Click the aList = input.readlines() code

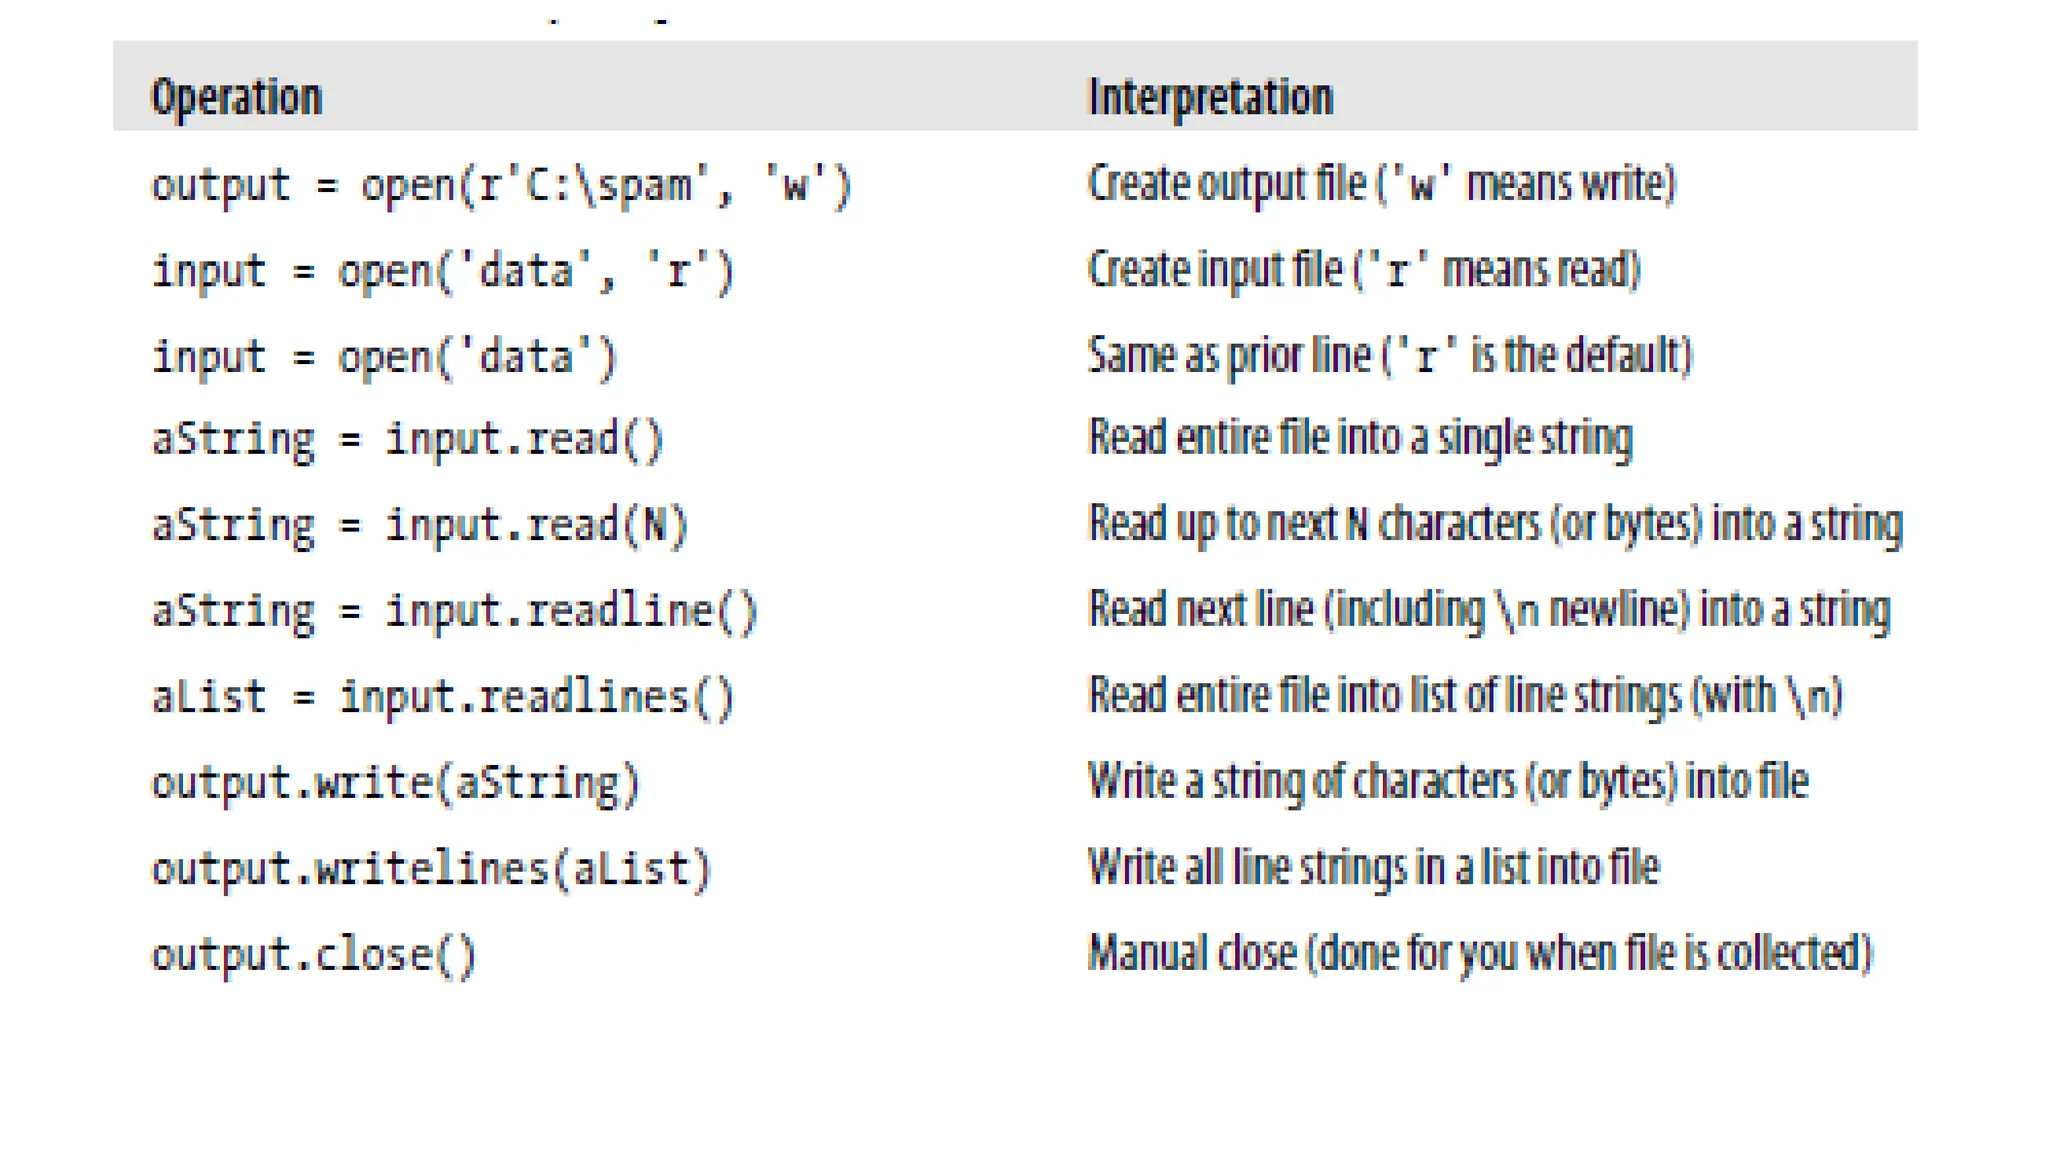click(x=442, y=698)
